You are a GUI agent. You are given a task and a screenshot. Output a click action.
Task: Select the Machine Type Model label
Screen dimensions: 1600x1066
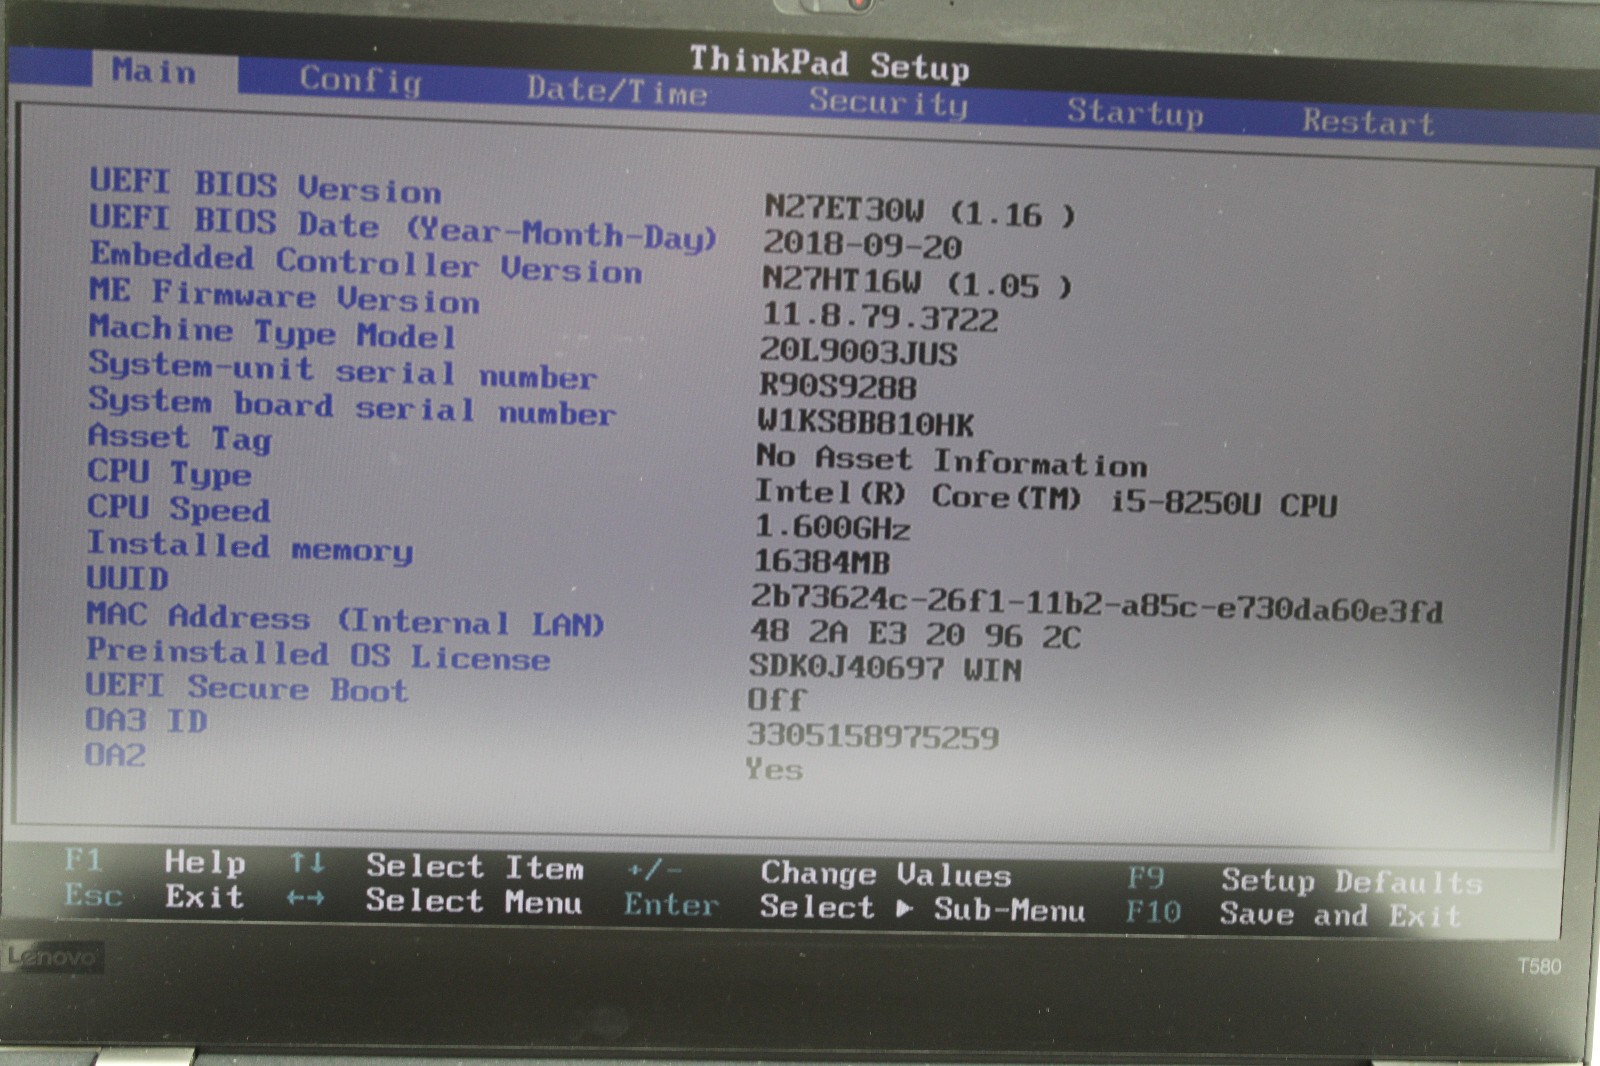point(272,331)
